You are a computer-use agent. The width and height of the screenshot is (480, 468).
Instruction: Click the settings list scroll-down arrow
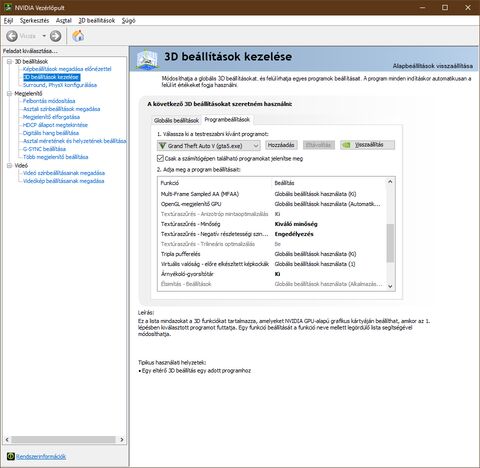tap(390, 286)
